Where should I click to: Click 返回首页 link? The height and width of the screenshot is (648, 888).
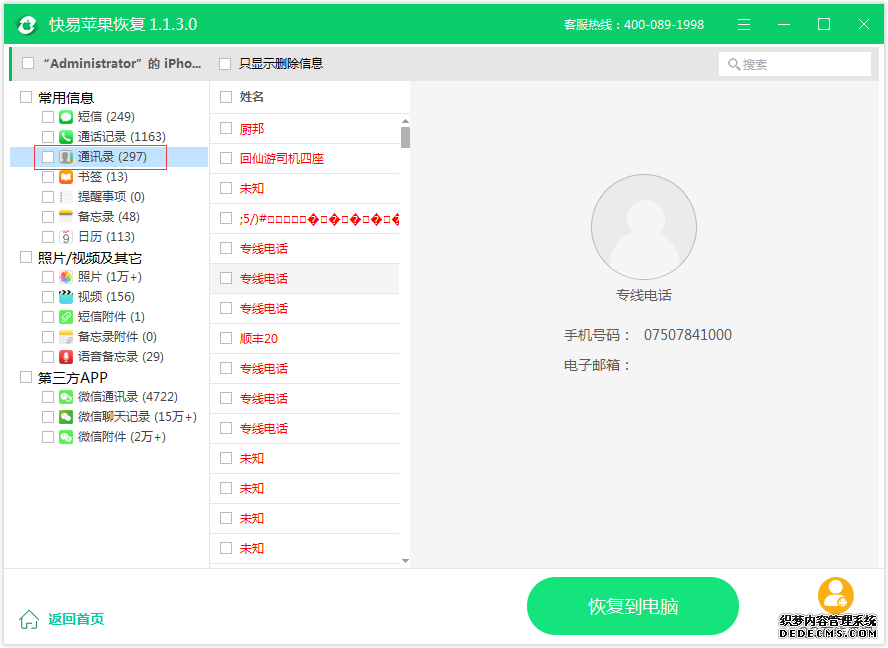pos(76,619)
